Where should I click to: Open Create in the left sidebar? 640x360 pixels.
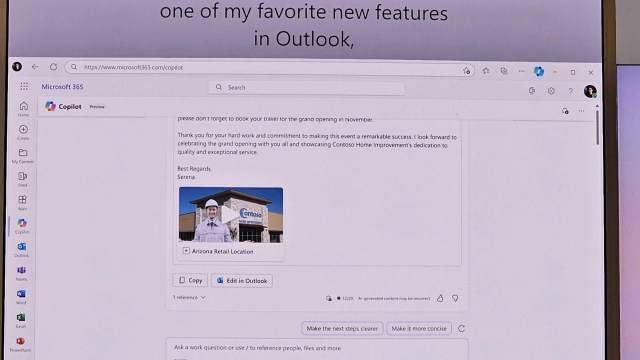pyautogui.click(x=23, y=132)
